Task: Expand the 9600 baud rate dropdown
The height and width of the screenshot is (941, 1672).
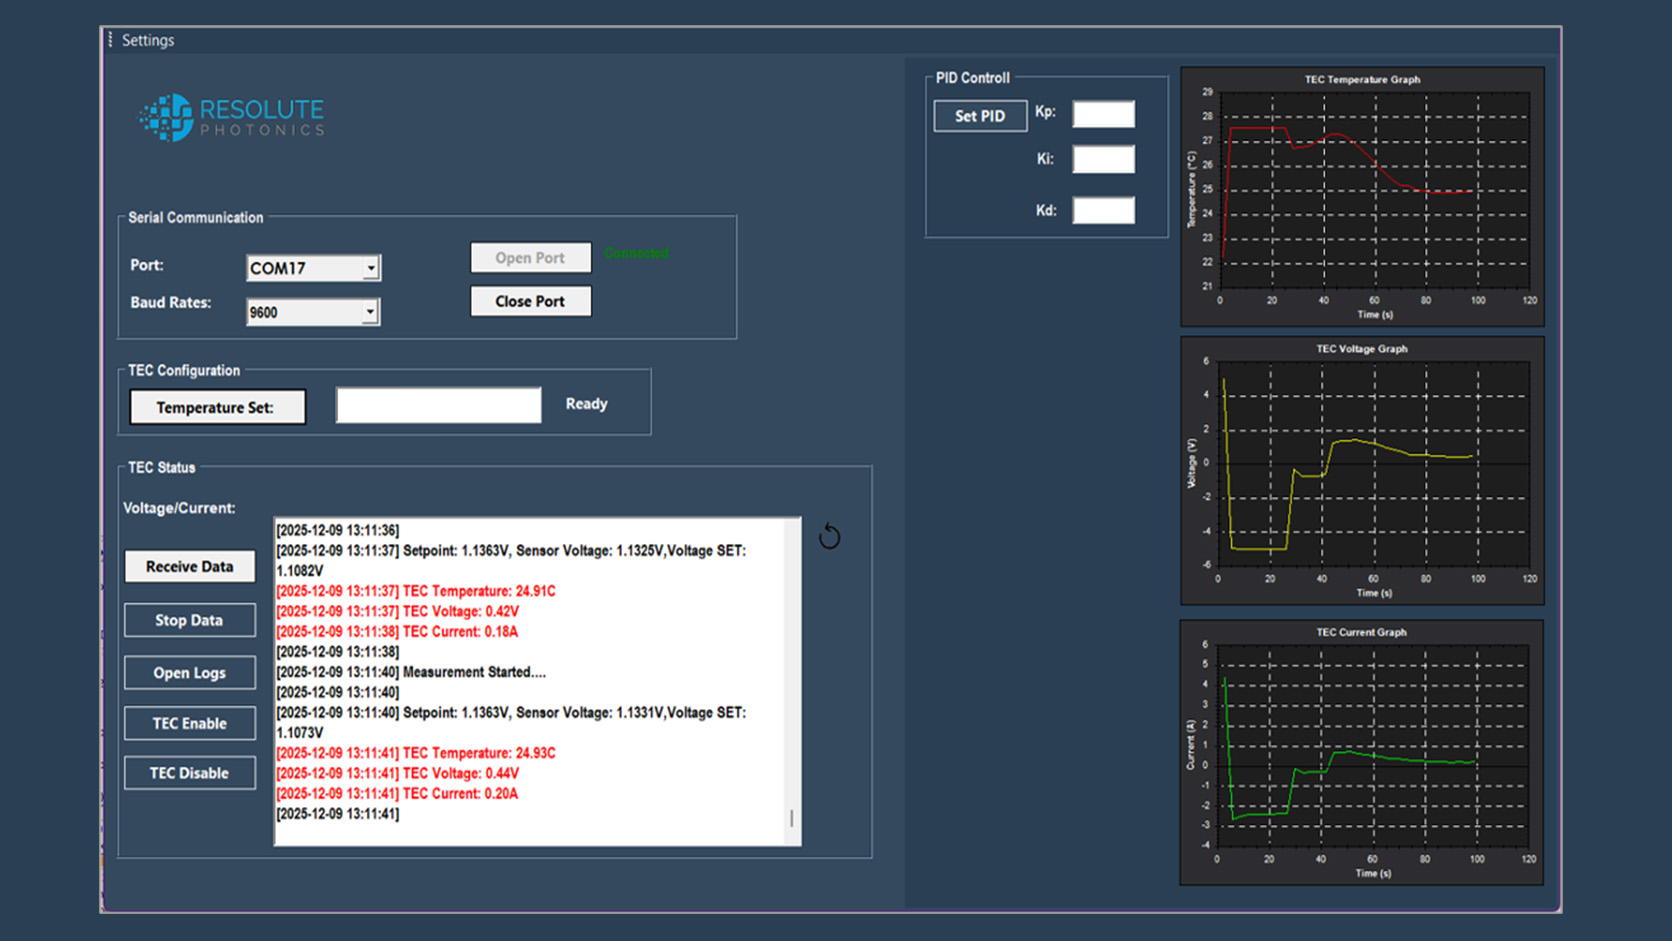Action: (370, 312)
